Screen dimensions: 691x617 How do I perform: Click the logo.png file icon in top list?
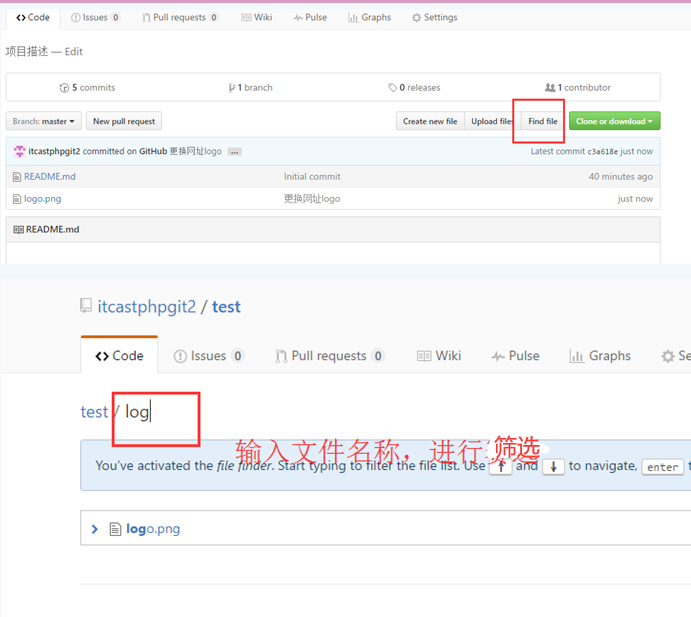click(x=17, y=199)
